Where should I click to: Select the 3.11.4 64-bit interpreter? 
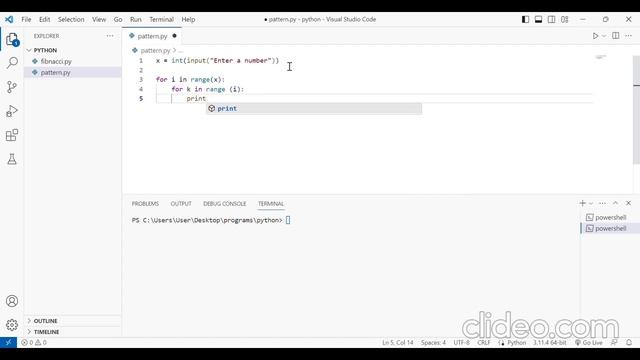(549, 342)
